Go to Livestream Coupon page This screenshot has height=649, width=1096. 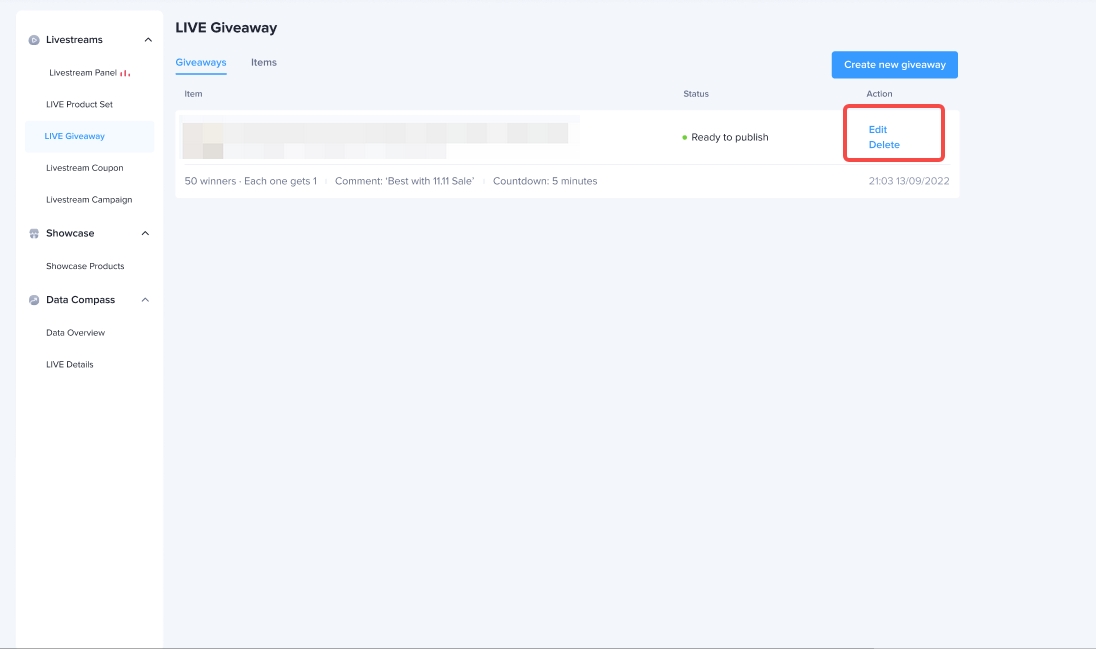point(85,168)
